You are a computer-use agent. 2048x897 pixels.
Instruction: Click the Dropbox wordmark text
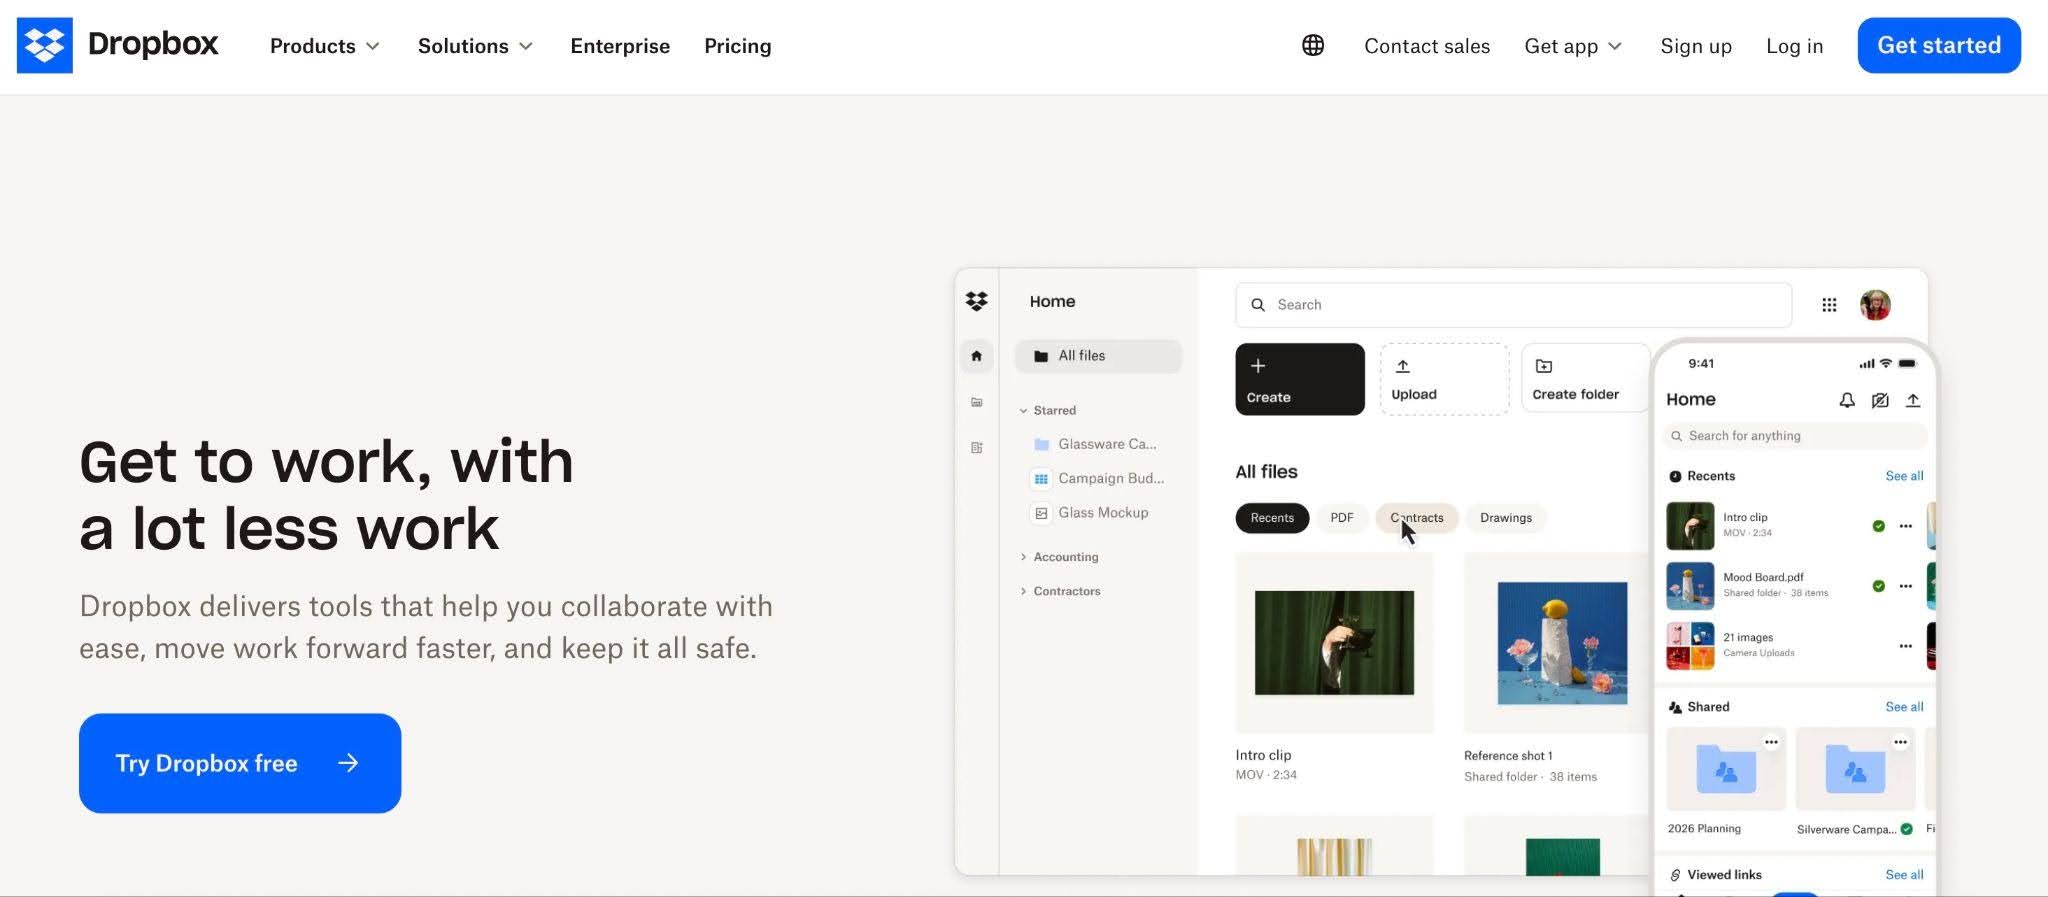click(x=153, y=44)
